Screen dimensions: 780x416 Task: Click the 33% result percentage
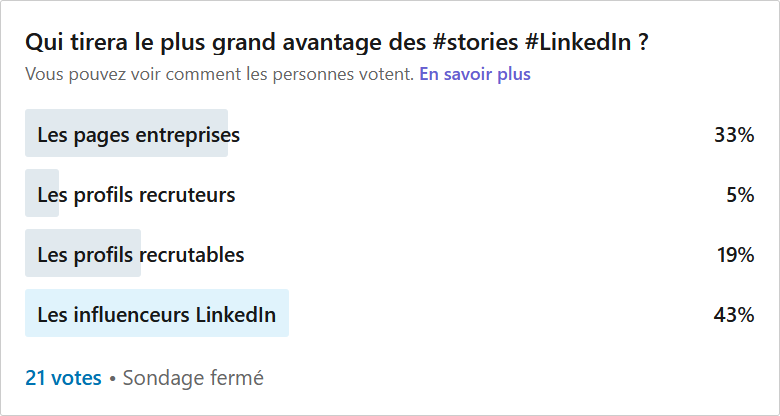(x=733, y=135)
